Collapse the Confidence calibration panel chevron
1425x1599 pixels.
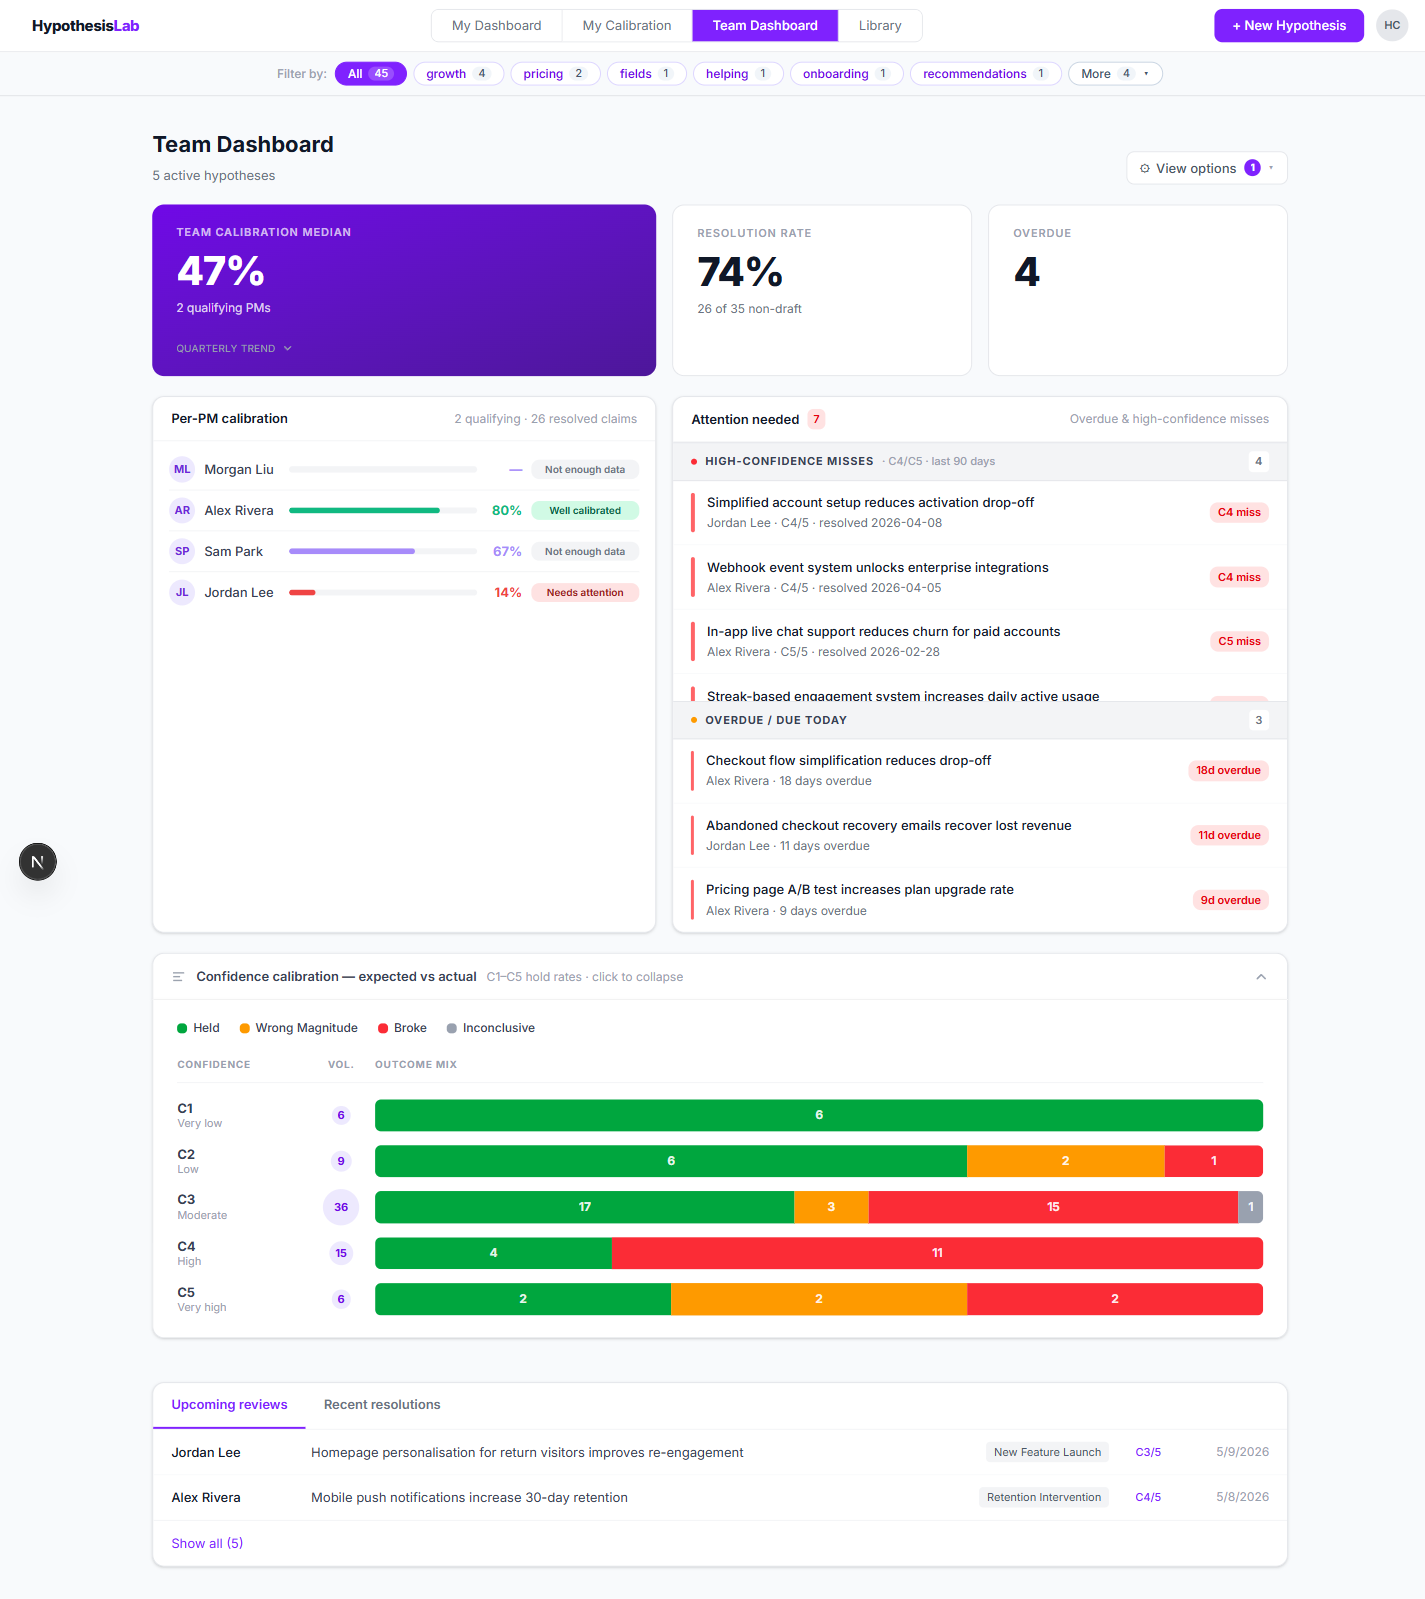click(x=1261, y=977)
